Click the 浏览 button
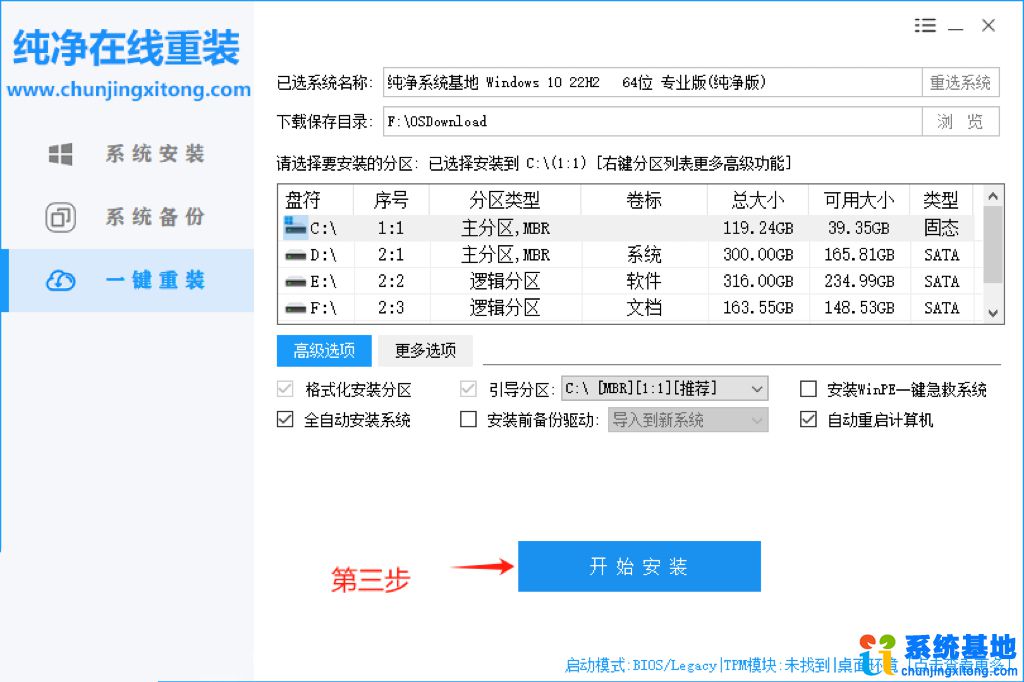This screenshot has width=1024, height=682. click(960, 122)
